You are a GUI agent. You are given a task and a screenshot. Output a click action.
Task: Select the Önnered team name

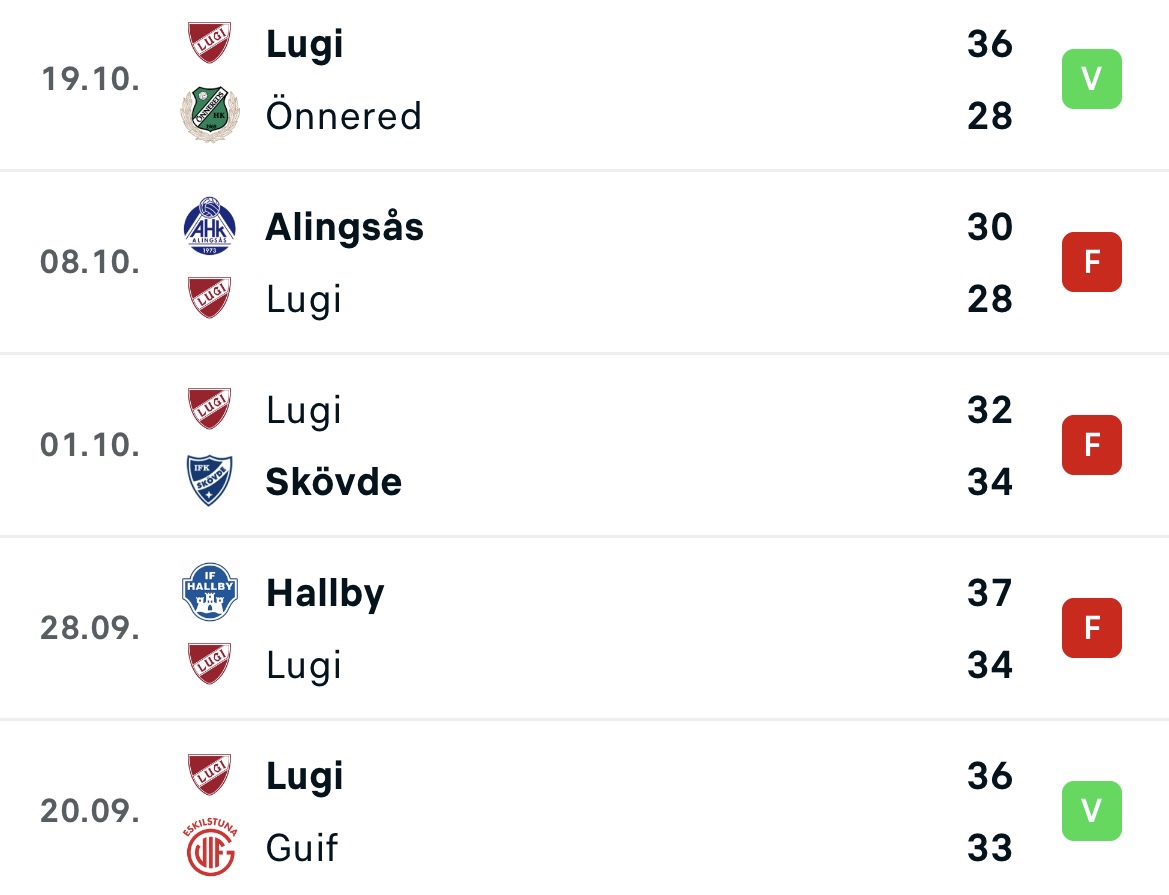click(344, 116)
